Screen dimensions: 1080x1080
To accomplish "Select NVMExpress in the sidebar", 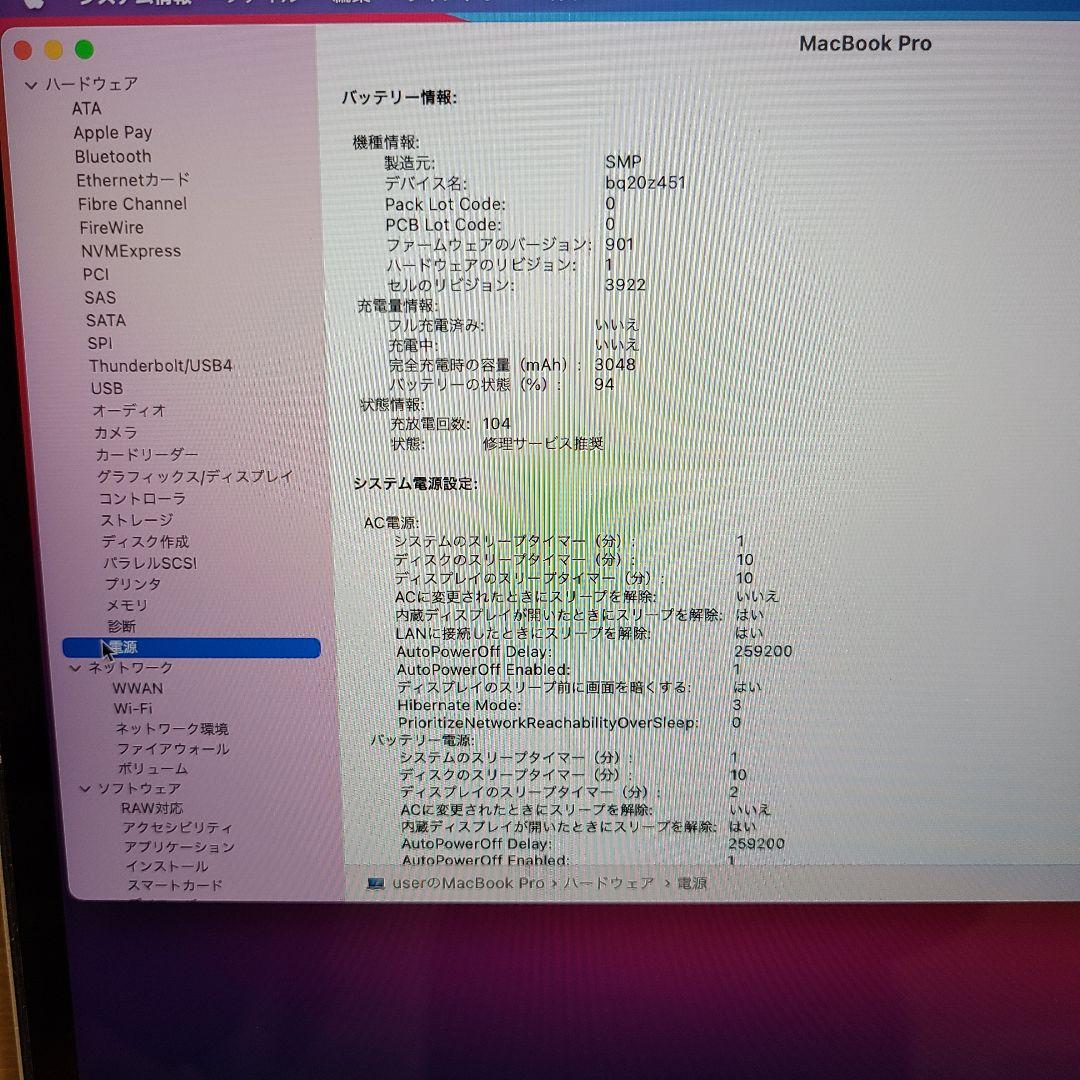I will coord(131,251).
